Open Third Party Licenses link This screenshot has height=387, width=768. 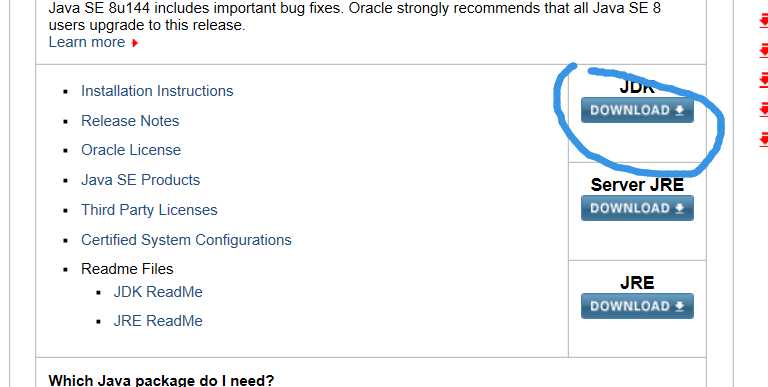(x=149, y=210)
